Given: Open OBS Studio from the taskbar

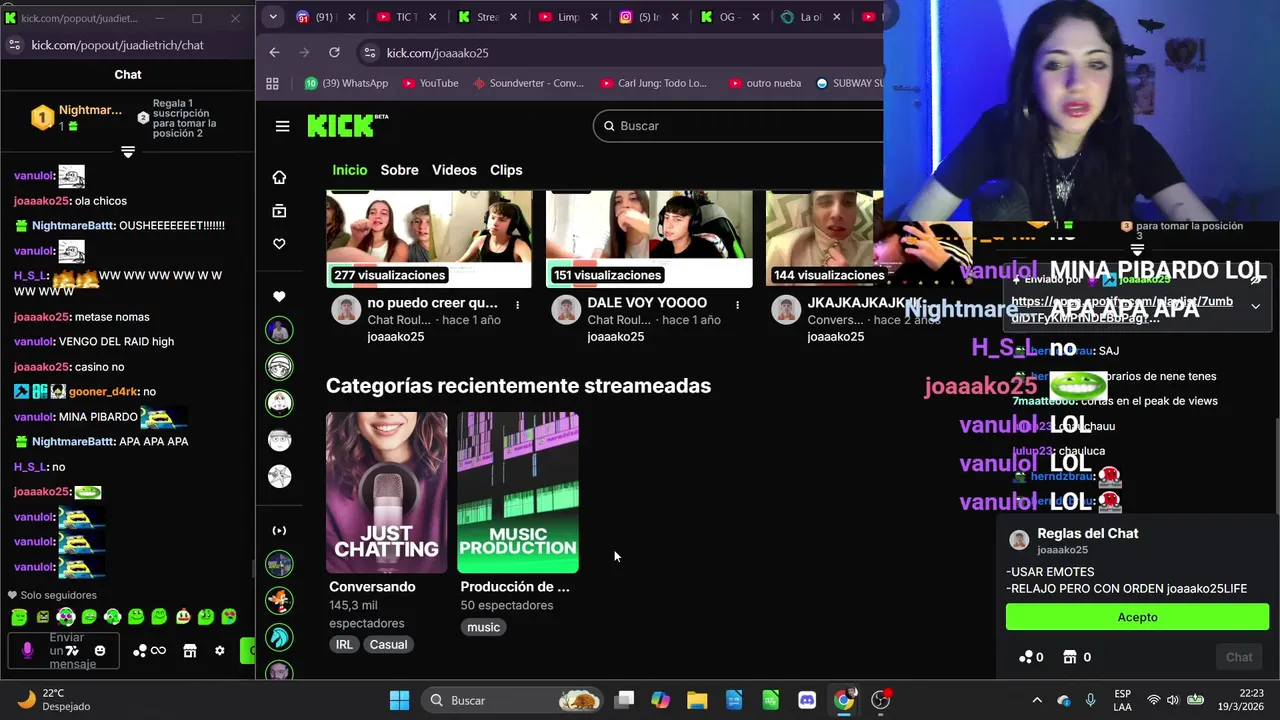Looking at the screenshot, I should [880, 700].
